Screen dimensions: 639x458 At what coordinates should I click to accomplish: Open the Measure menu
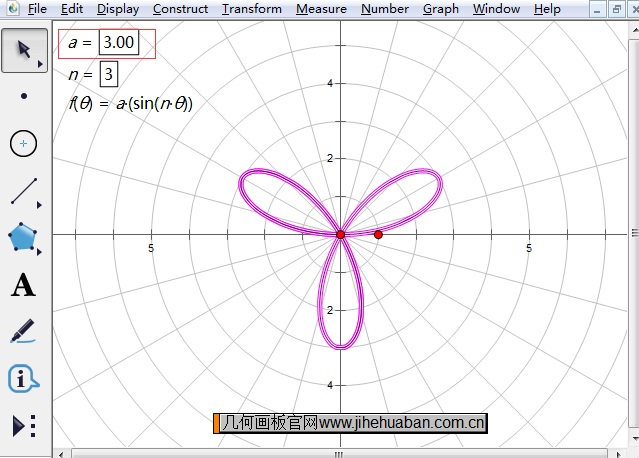(x=321, y=9)
